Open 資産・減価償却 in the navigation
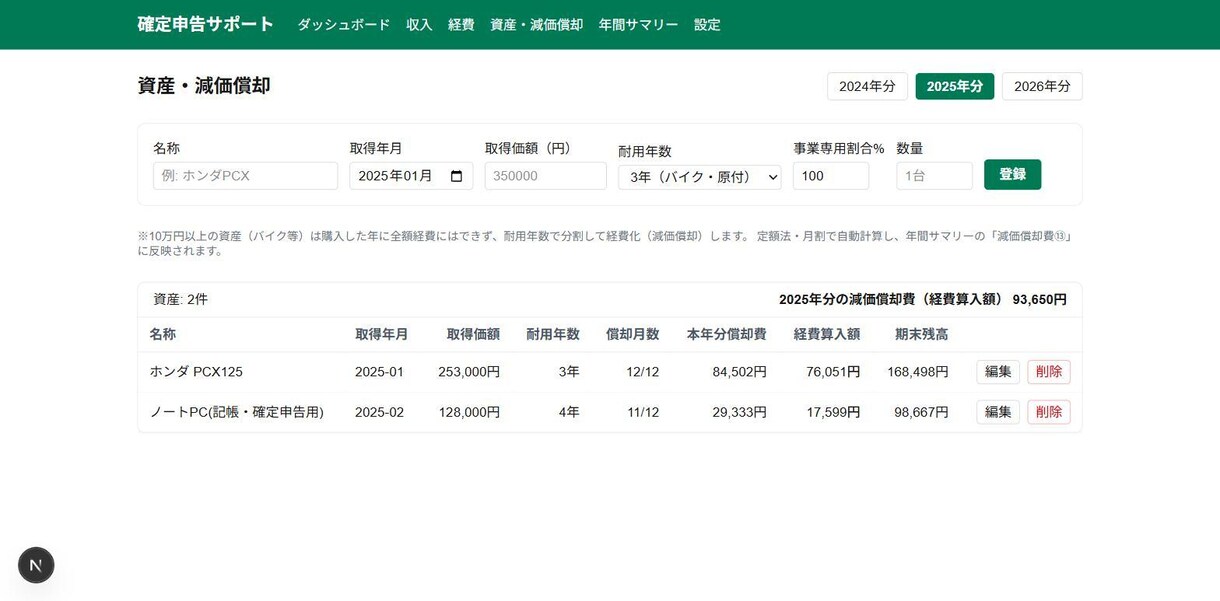Image resolution: width=1220 pixels, height=601 pixels. (x=536, y=25)
